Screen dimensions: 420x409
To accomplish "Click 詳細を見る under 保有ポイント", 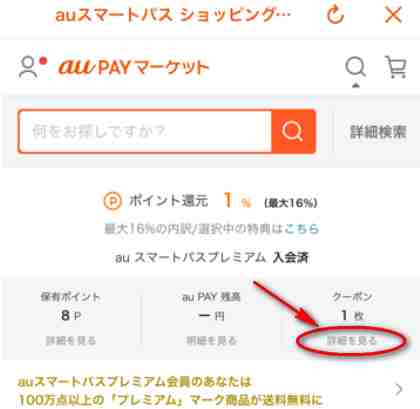I will coord(71,340).
